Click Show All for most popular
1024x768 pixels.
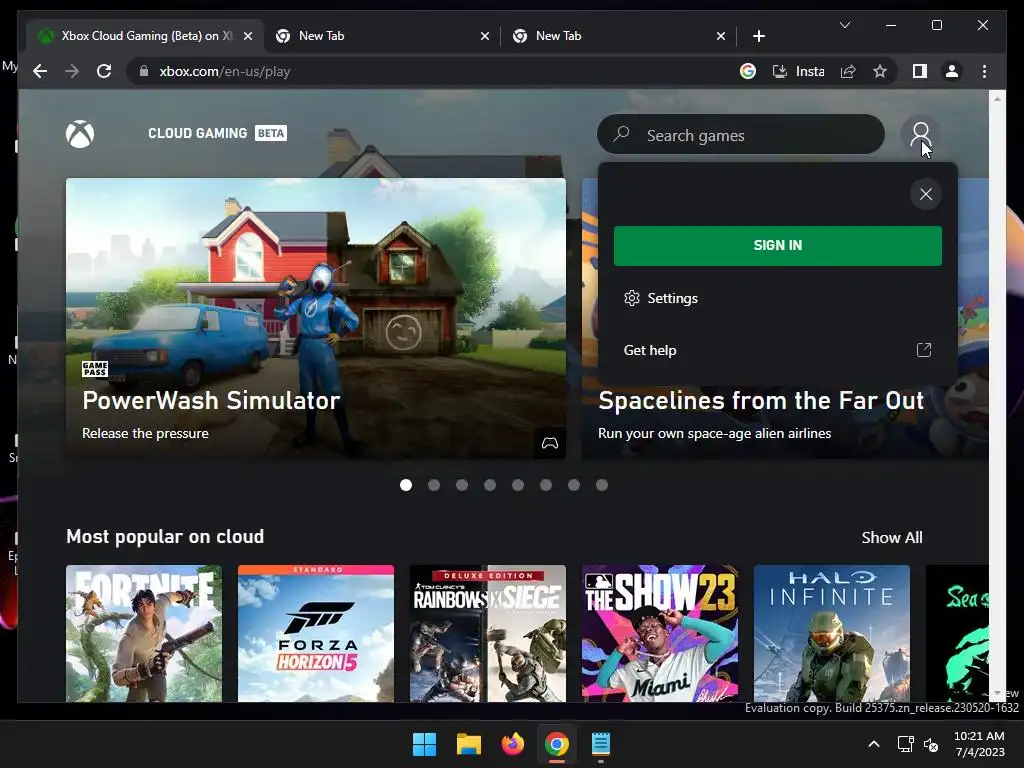[891, 537]
